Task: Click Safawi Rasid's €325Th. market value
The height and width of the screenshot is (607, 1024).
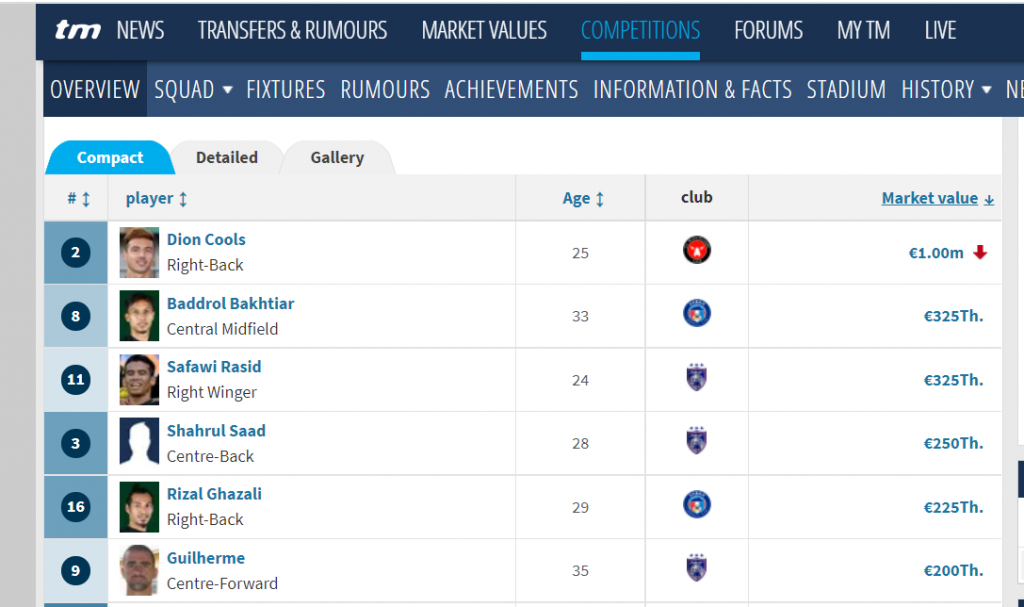Action: click(x=953, y=380)
